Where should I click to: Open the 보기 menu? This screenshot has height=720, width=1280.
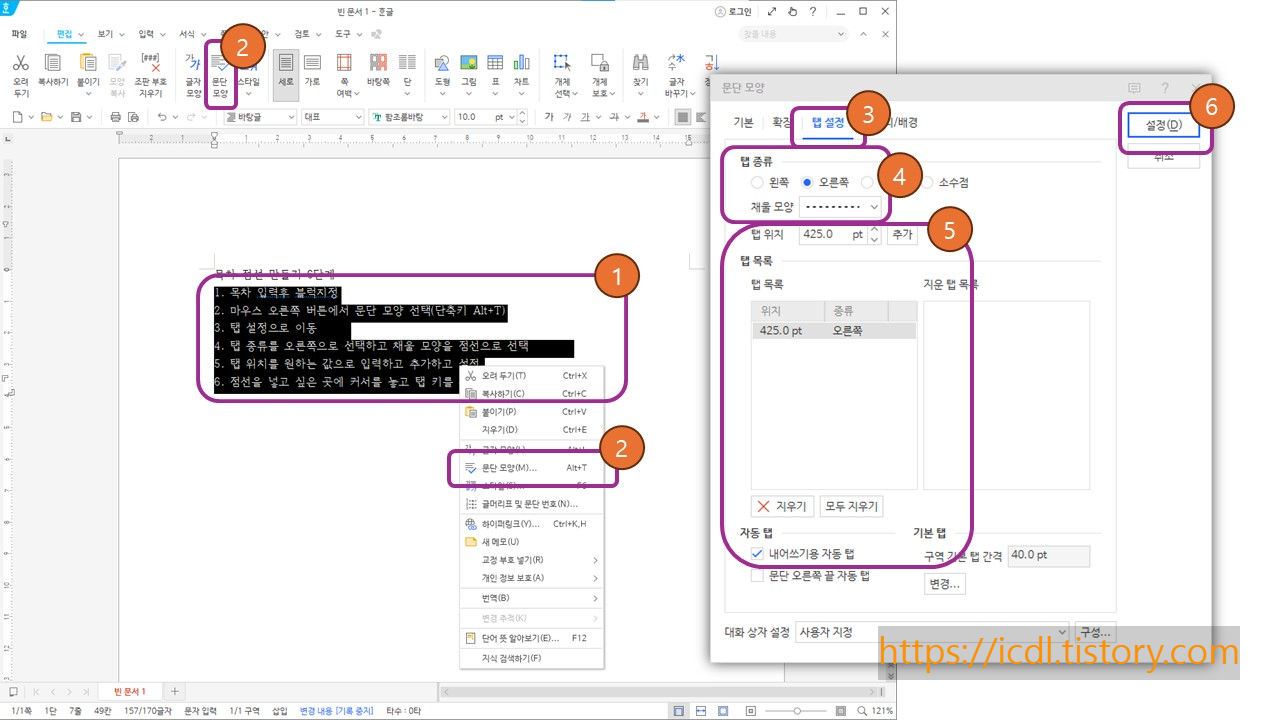coord(105,34)
